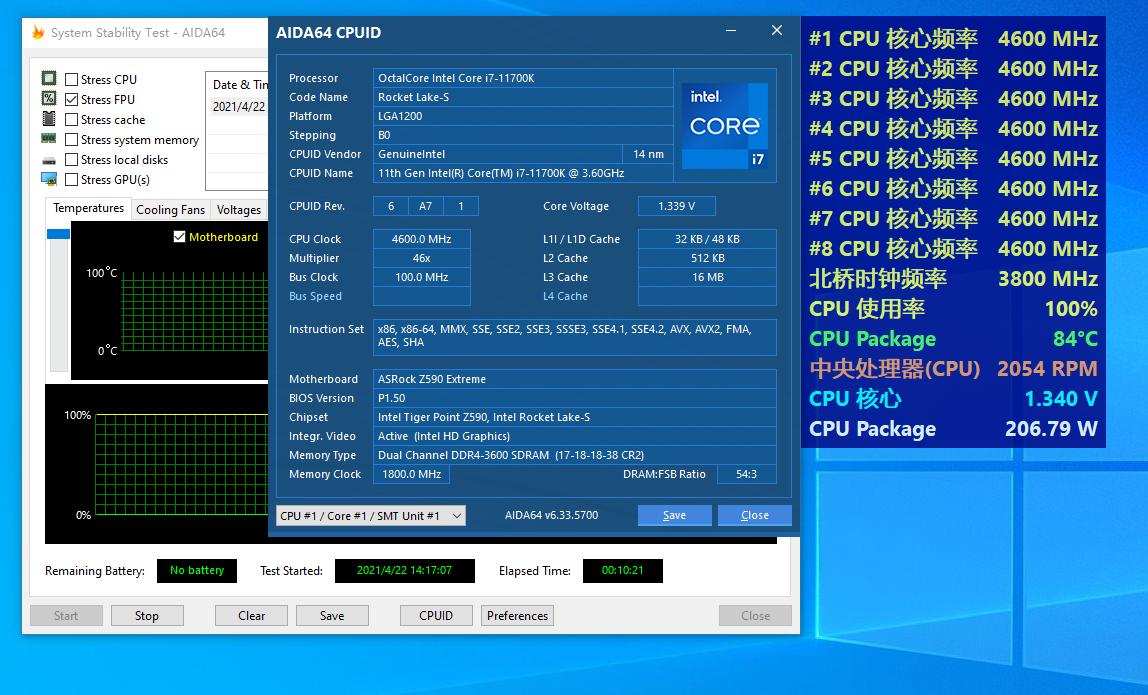
Task: Close the AIDA64 CPUID dialog with X
Action: click(x=777, y=31)
